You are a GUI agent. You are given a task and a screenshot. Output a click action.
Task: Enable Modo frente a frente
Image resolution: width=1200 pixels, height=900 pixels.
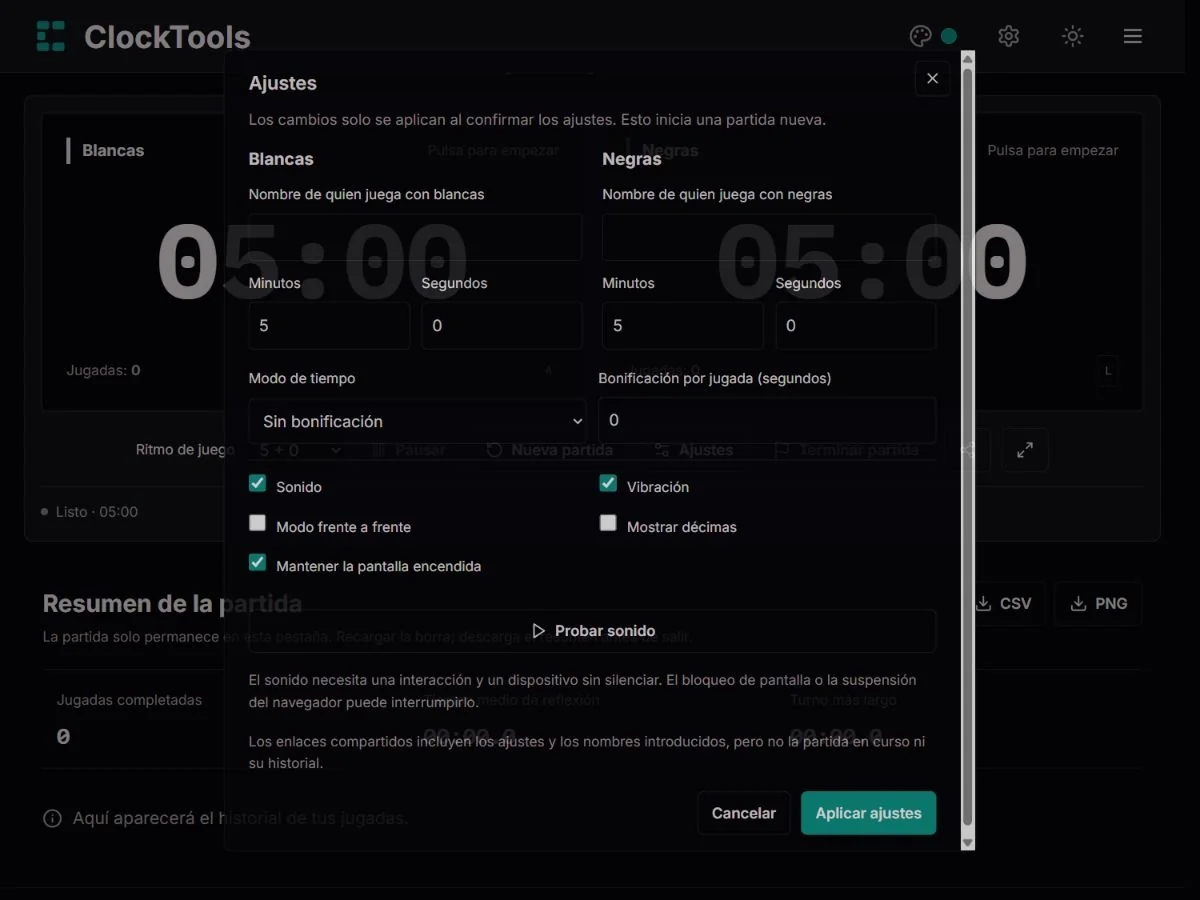pyautogui.click(x=258, y=523)
